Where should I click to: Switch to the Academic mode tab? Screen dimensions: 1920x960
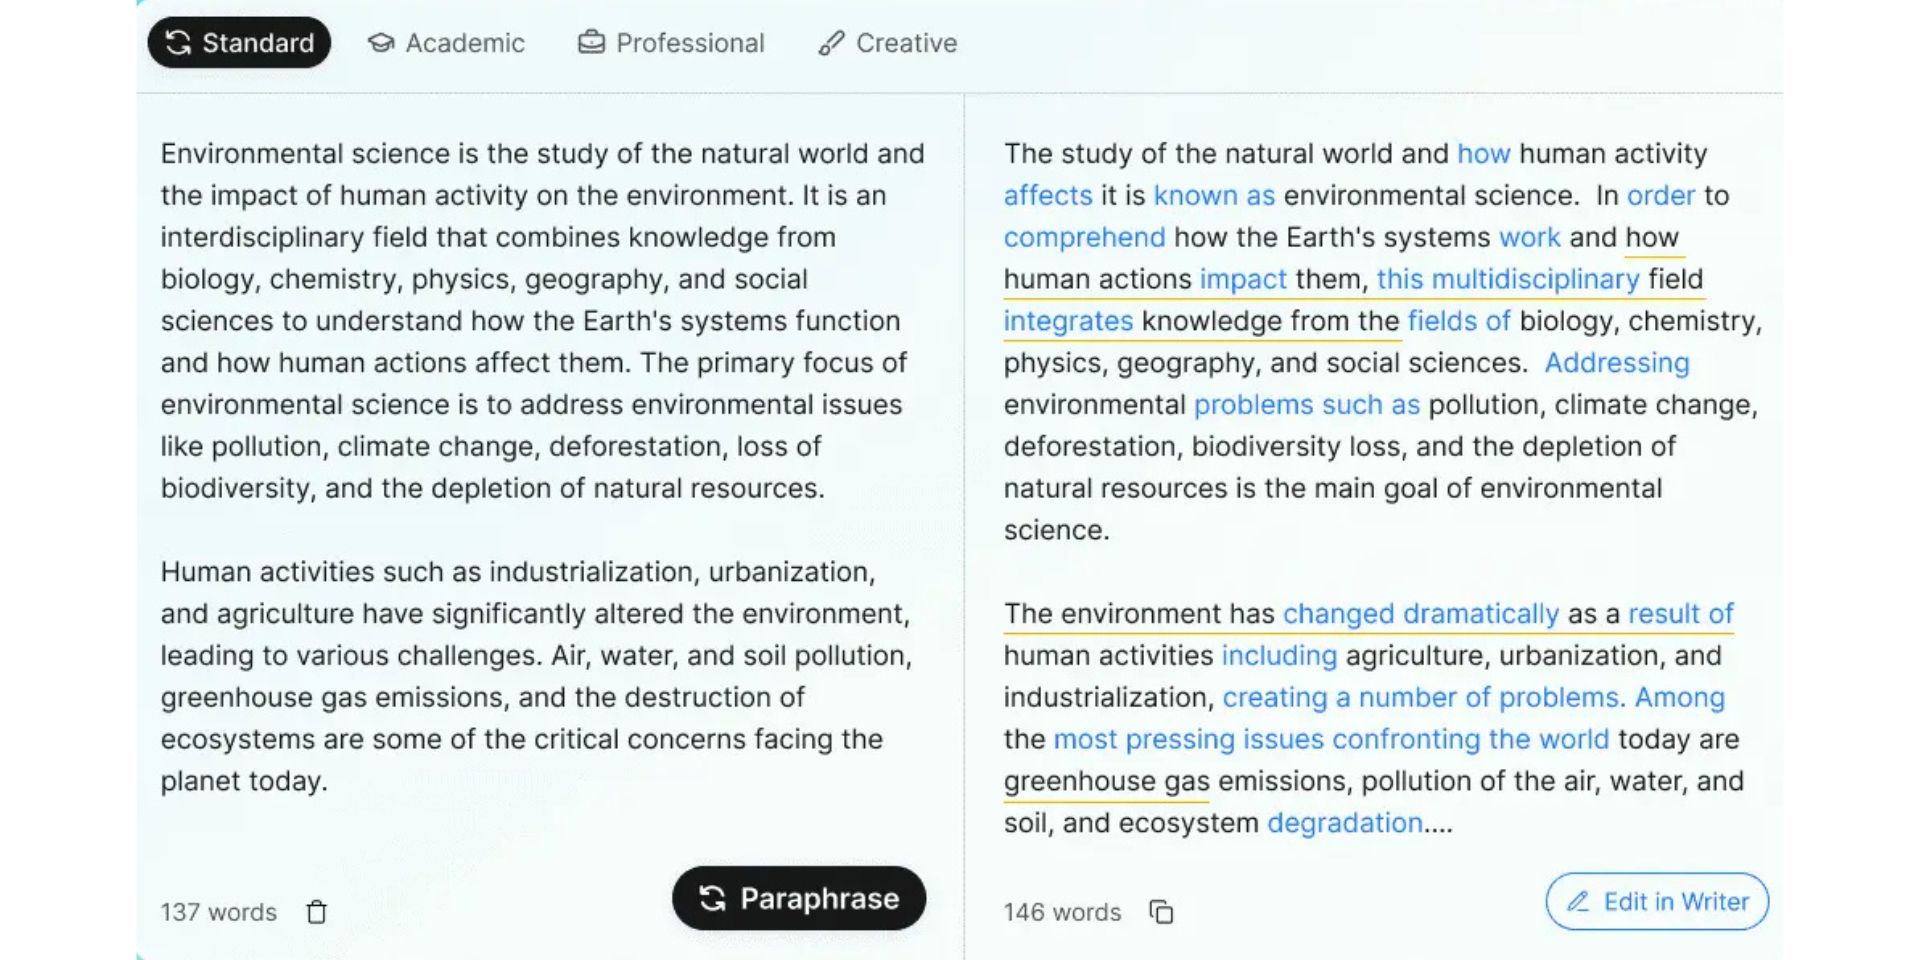point(446,43)
